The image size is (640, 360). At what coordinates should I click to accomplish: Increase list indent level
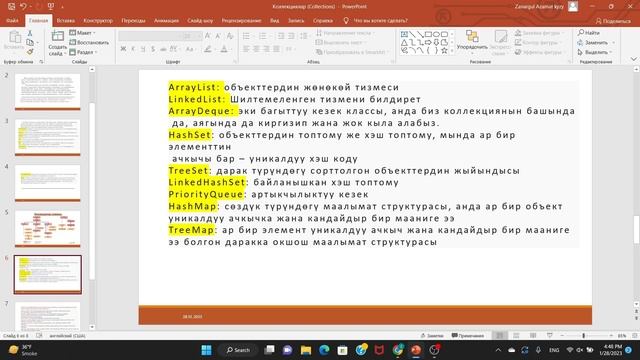coord(291,36)
